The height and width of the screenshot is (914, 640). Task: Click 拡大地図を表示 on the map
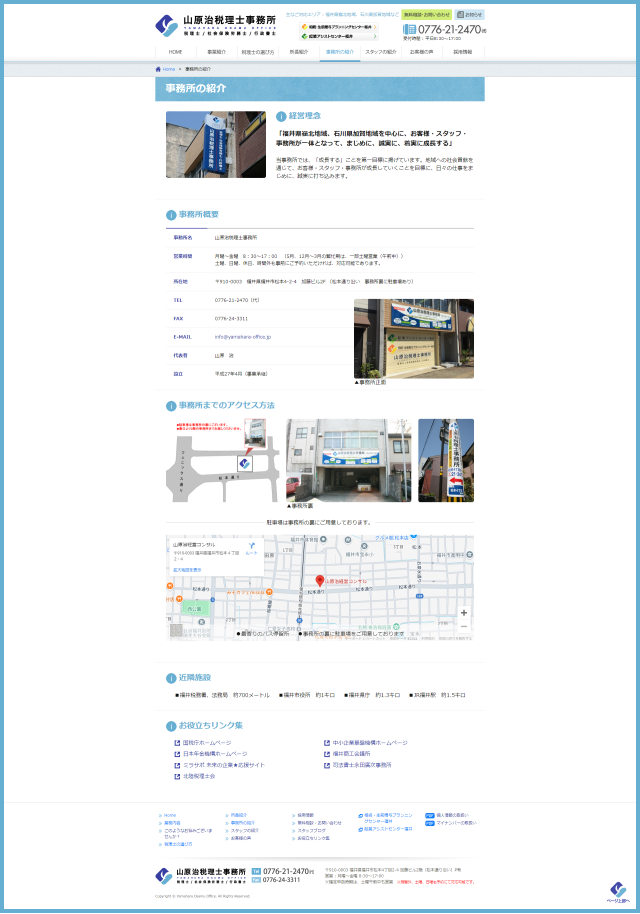point(187,570)
